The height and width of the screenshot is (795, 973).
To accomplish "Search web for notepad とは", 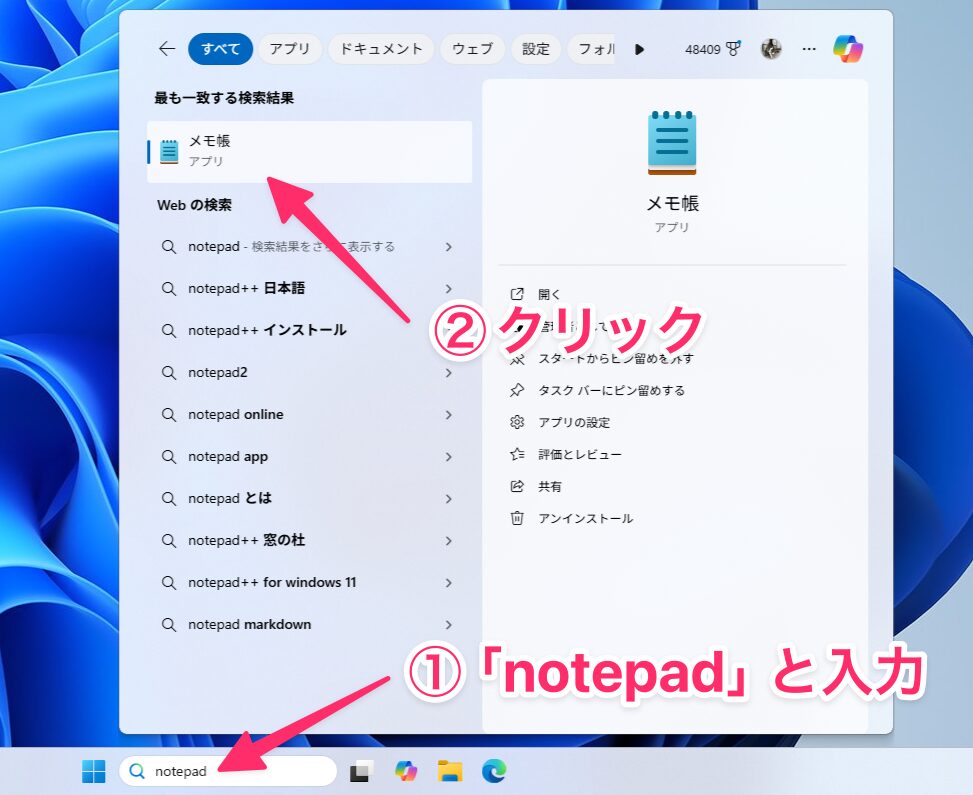I will [230, 498].
